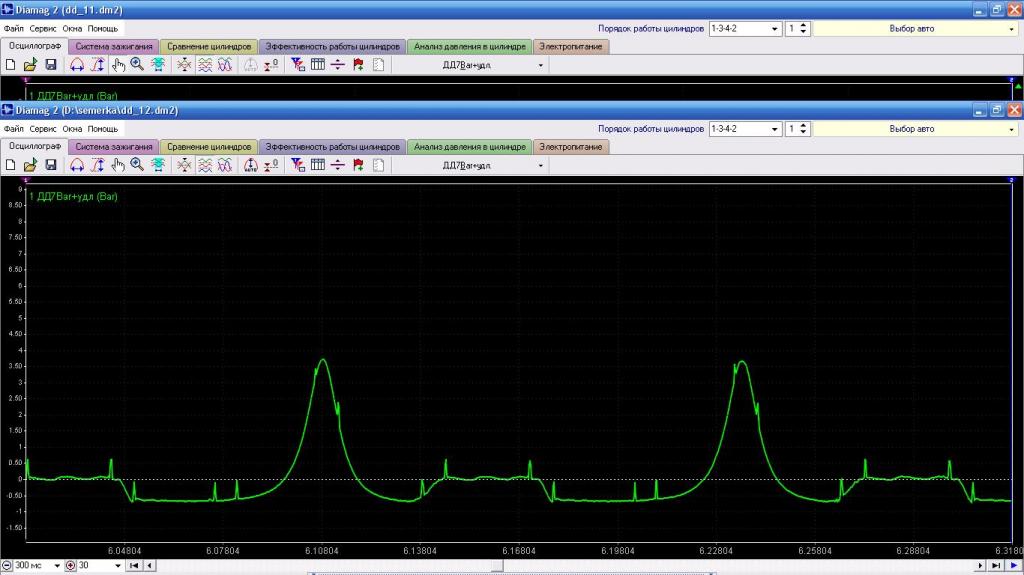The width and height of the screenshot is (1024, 575).
Task: Select vertical measurement tool in dd_12 window
Action: pos(97,165)
